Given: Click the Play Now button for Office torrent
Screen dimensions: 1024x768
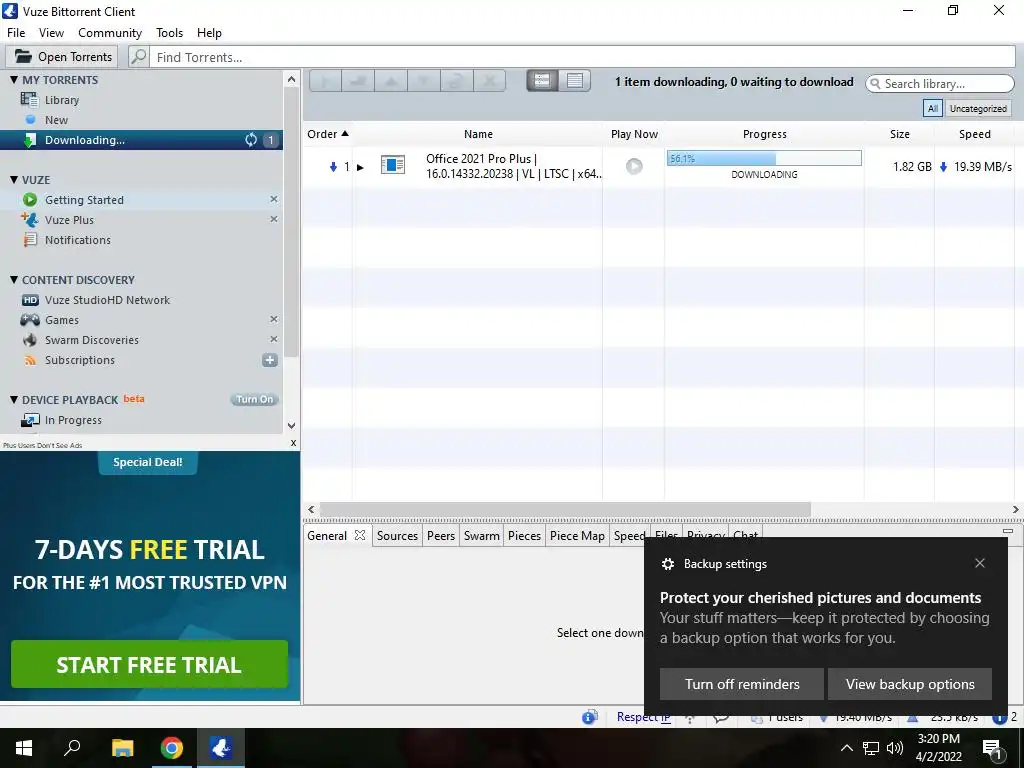Looking at the screenshot, I should (x=634, y=166).
